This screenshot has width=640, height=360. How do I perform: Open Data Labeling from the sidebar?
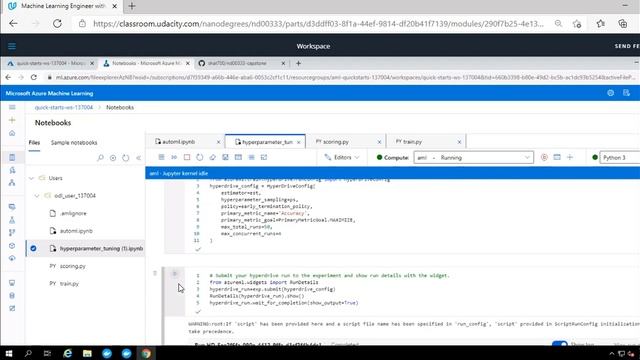[x=12, y=308]
